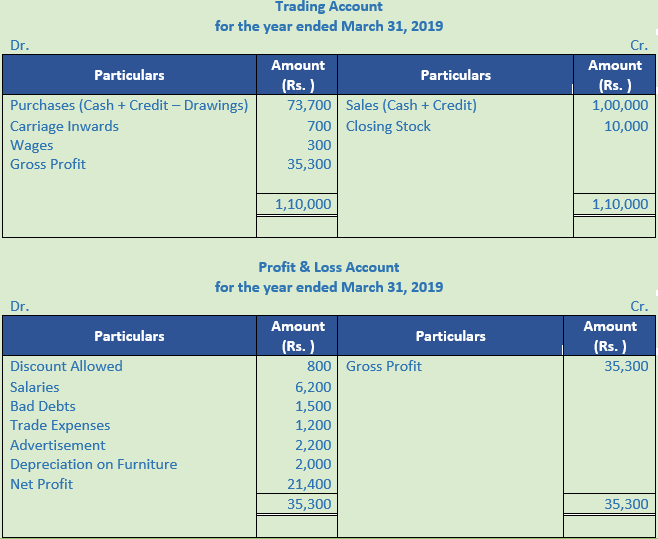
Task: Select the Net Profit label
Action: click(x=41, y=484)
